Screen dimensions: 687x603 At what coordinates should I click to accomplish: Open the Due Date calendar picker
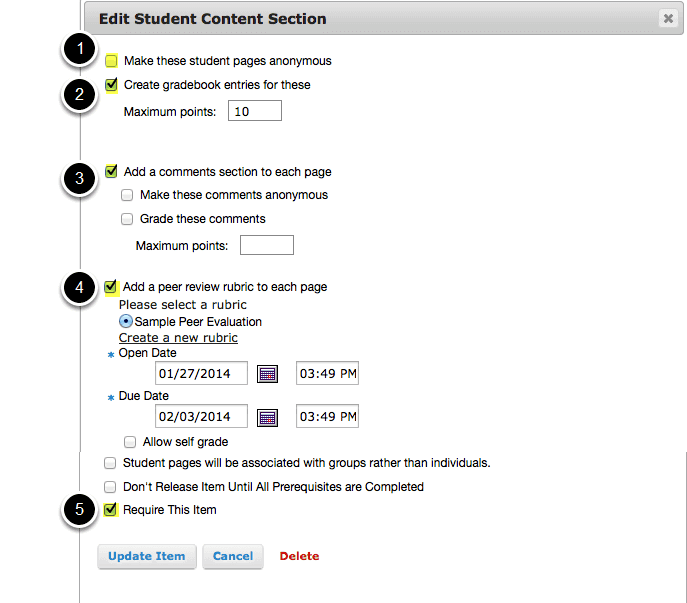[x=267, y=417]
